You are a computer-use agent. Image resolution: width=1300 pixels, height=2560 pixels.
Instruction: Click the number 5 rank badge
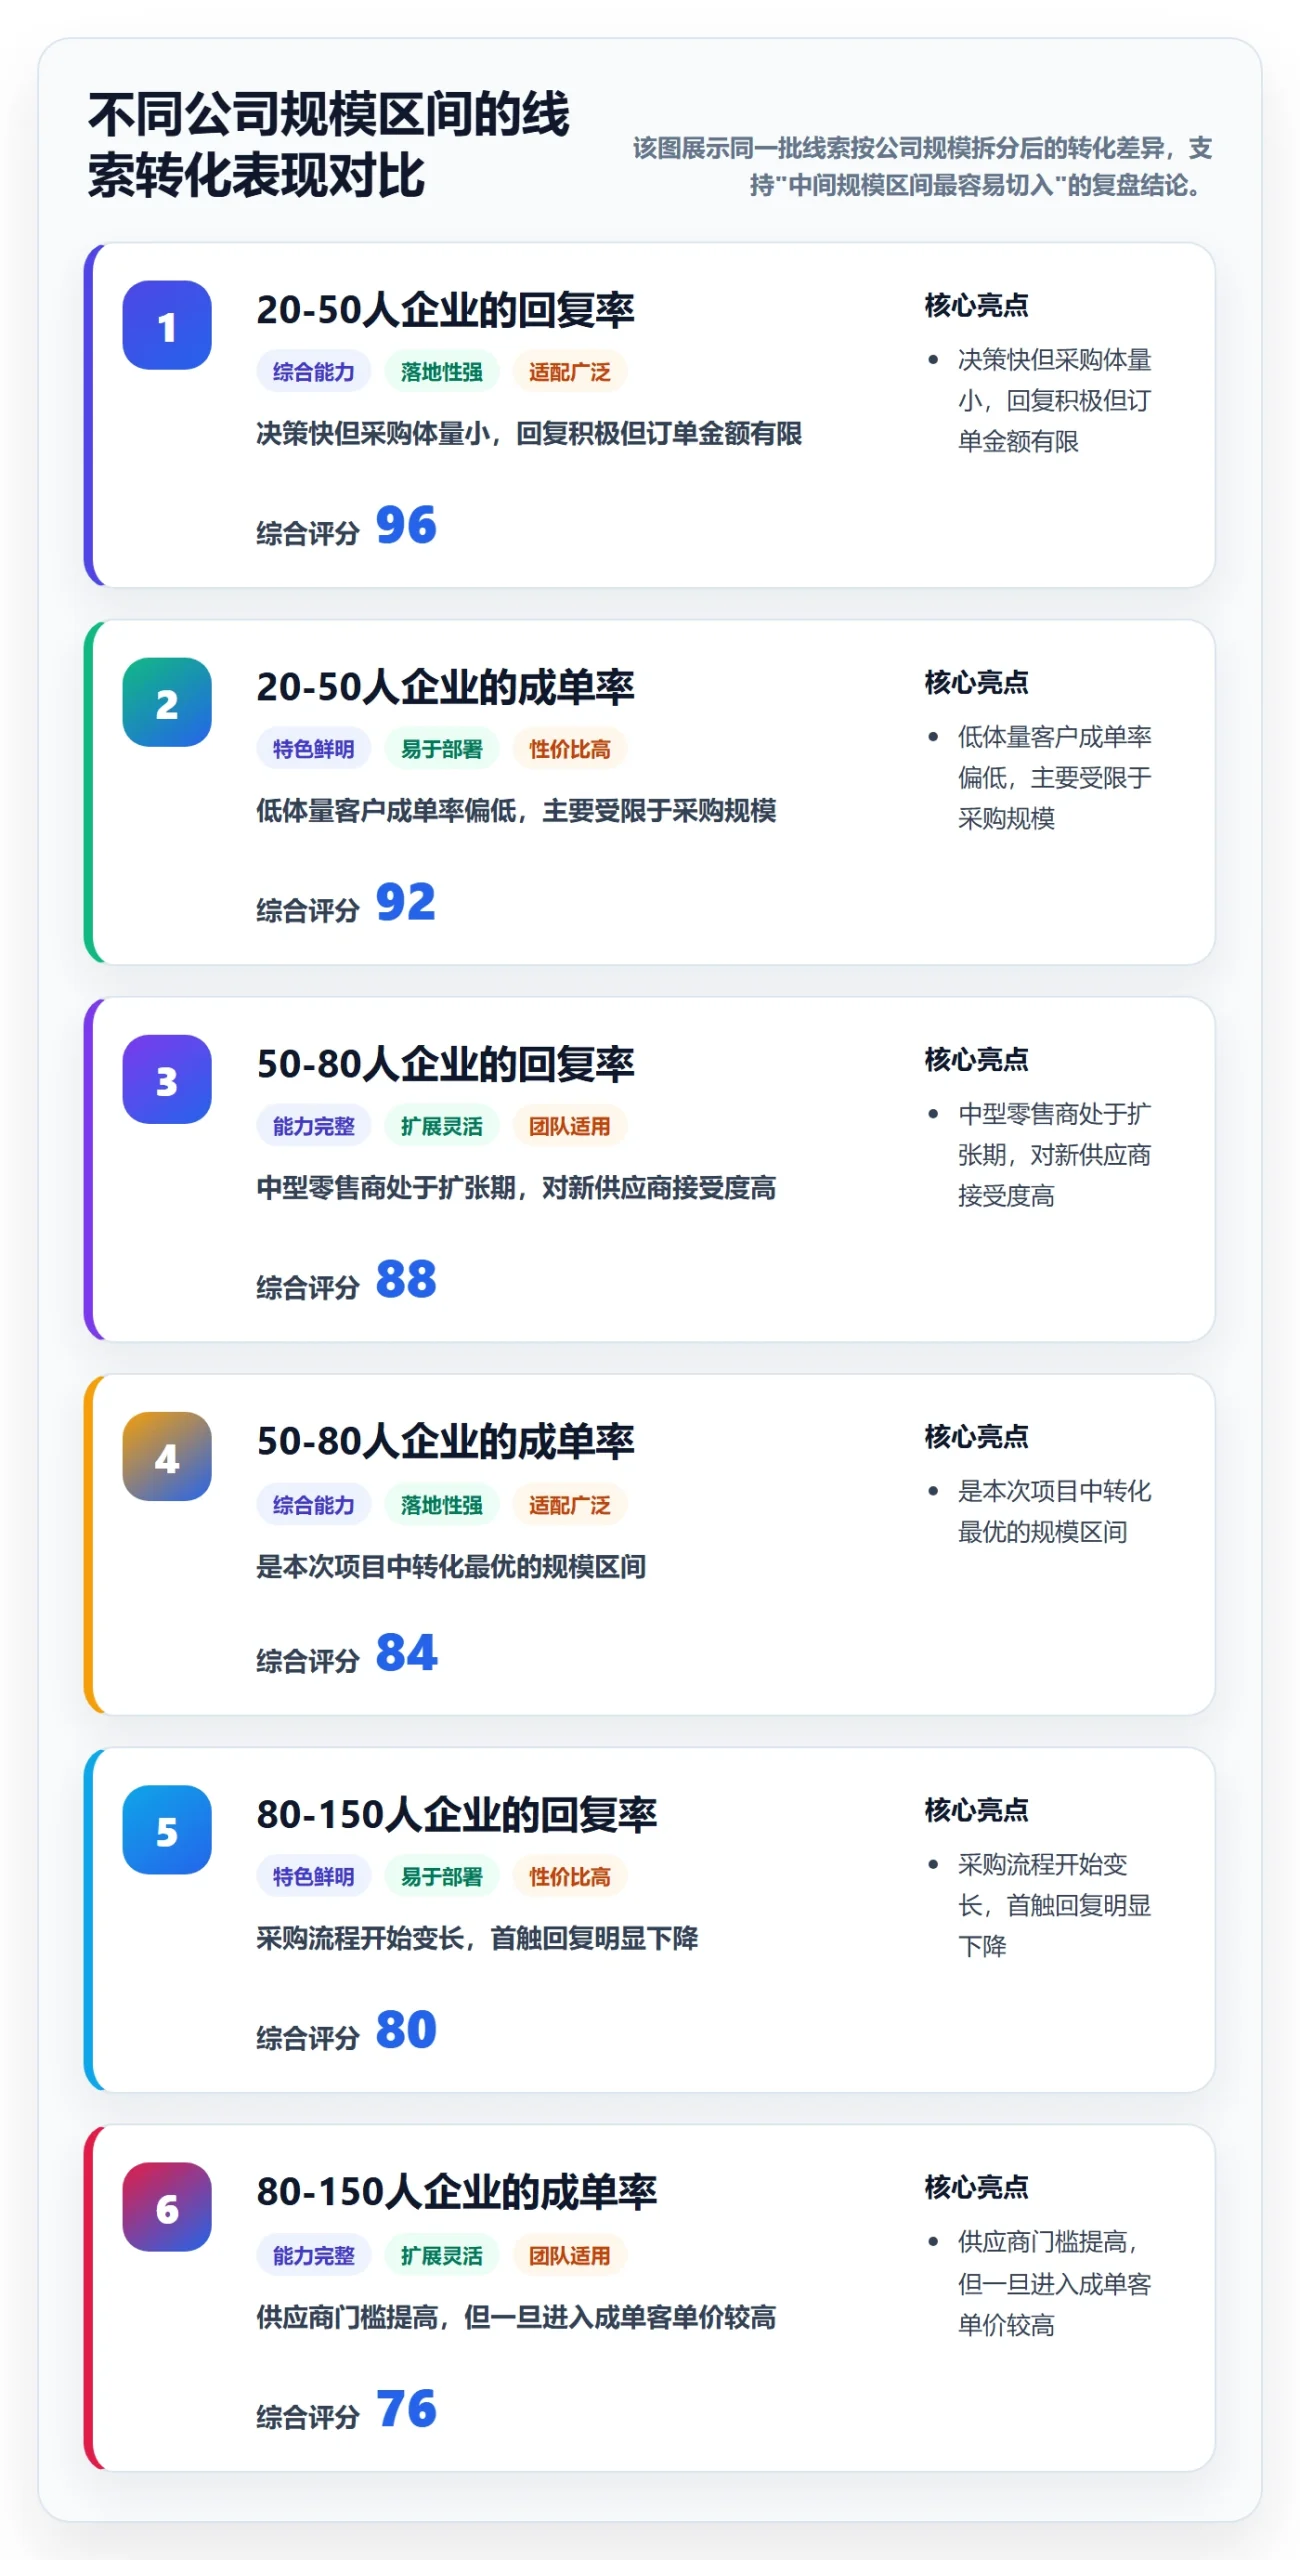167,1829
